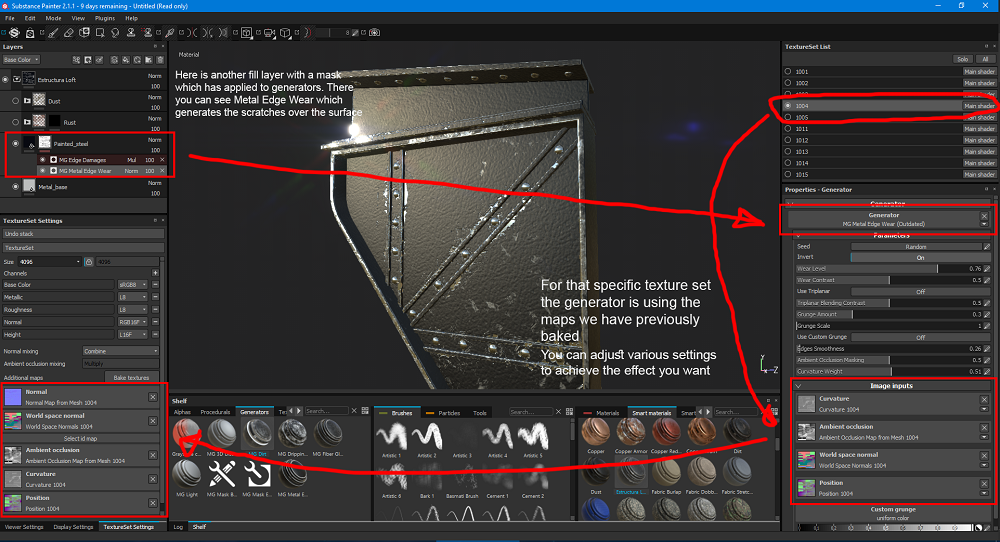This screenshot has height=542, width=1000.
Task: Open the File menu
Action: 10,18
